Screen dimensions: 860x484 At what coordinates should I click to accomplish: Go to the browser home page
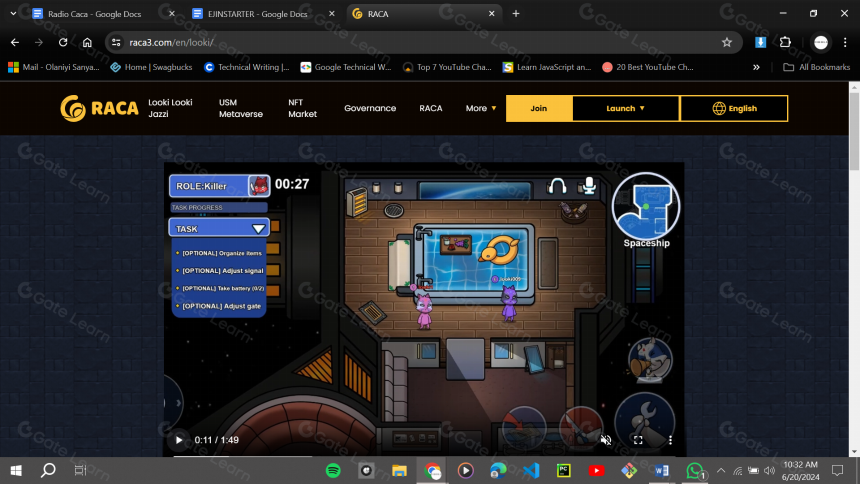[x=87, y=42]
